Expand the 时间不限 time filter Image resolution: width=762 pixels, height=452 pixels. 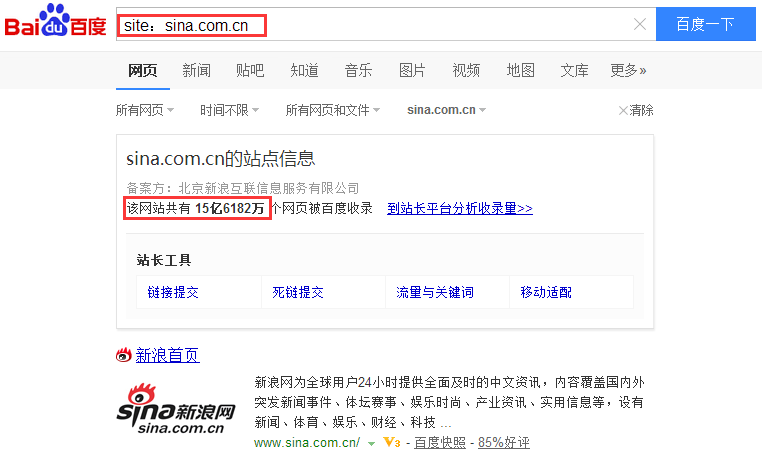[x=229, y=110]
